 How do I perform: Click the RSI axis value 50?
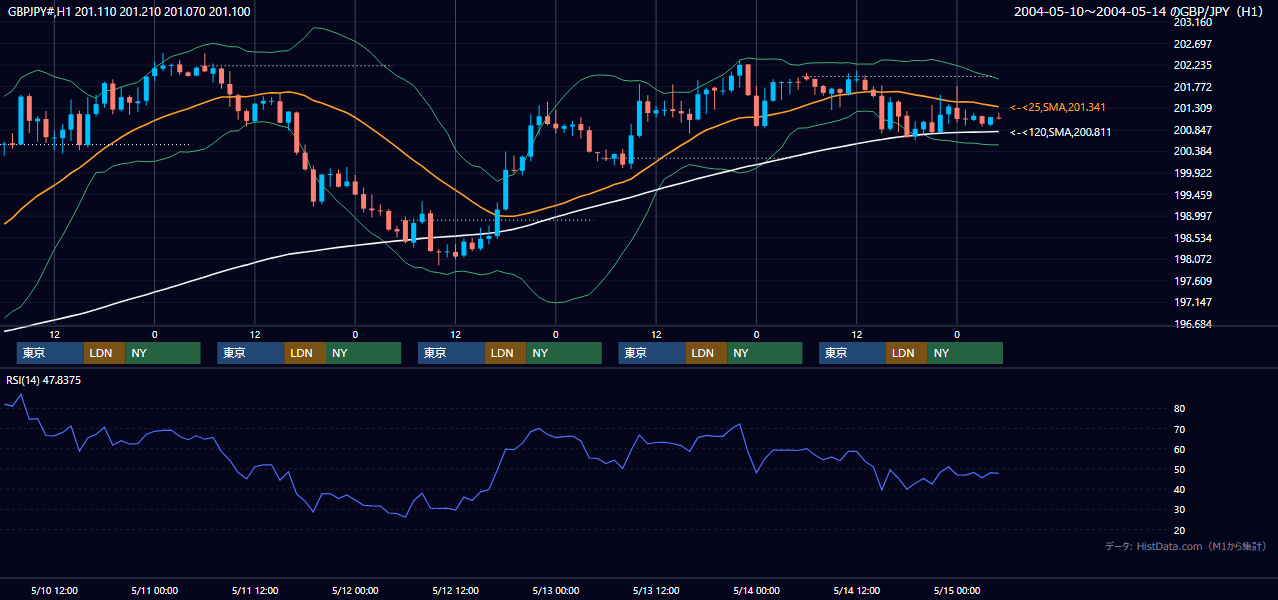coord(1180,469)
